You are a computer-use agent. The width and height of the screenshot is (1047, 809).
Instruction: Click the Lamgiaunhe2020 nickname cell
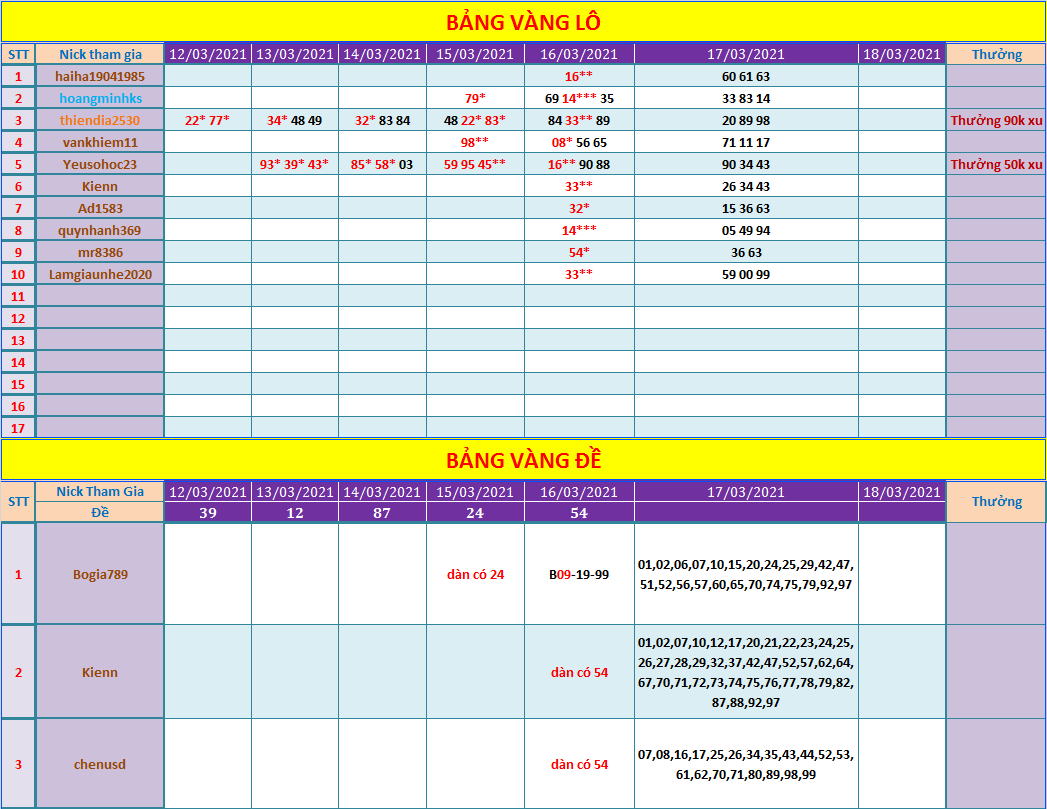100,274
